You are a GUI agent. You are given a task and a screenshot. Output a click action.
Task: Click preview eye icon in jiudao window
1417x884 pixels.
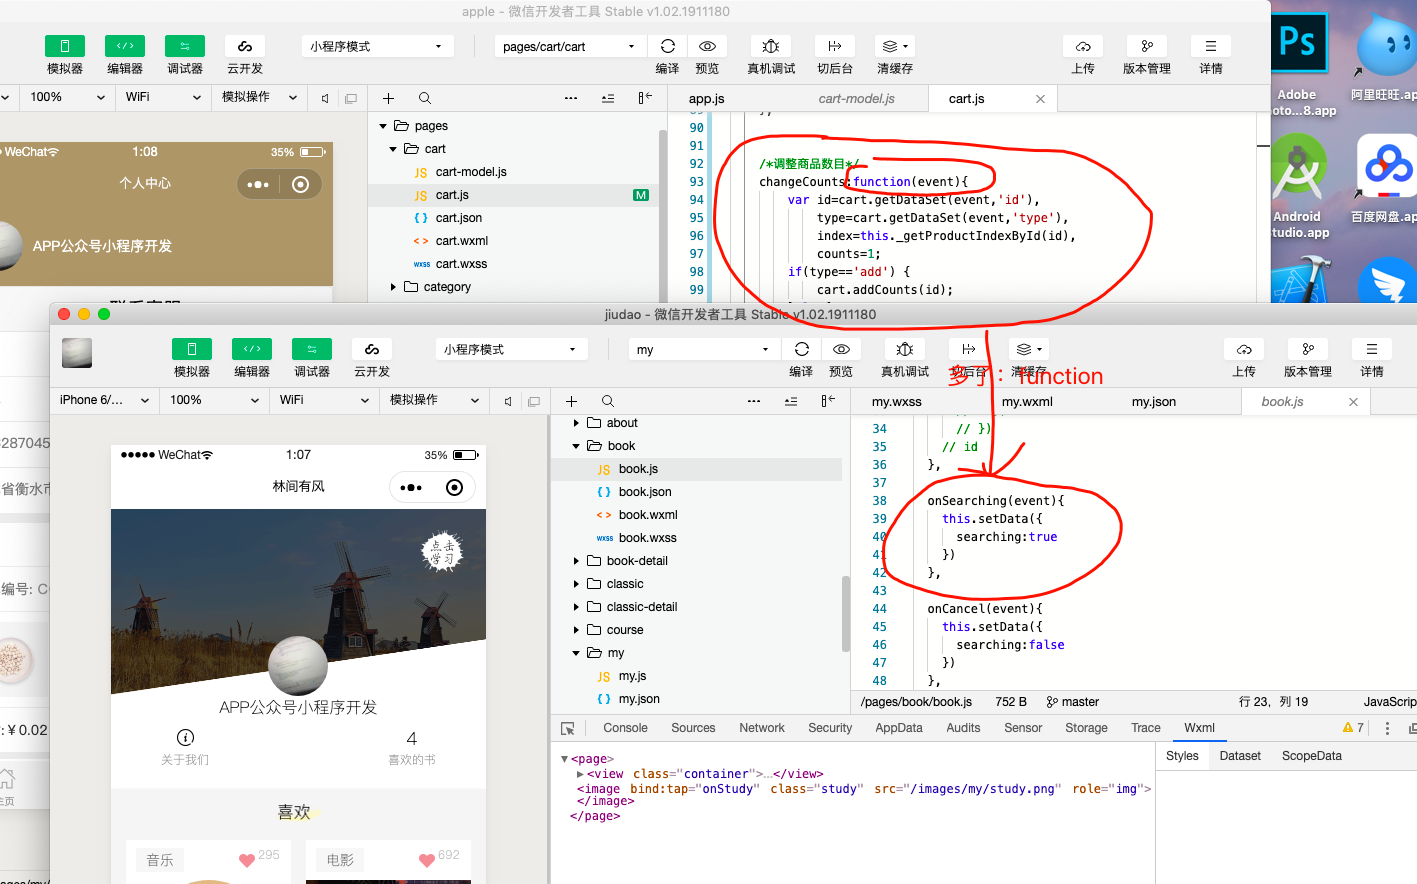click(841, 349)
